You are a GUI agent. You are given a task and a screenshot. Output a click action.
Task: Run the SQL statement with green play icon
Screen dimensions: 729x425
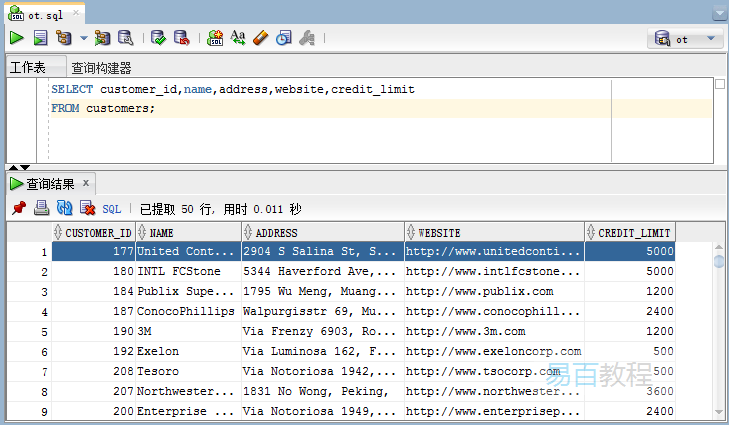(x=17, y=38)
